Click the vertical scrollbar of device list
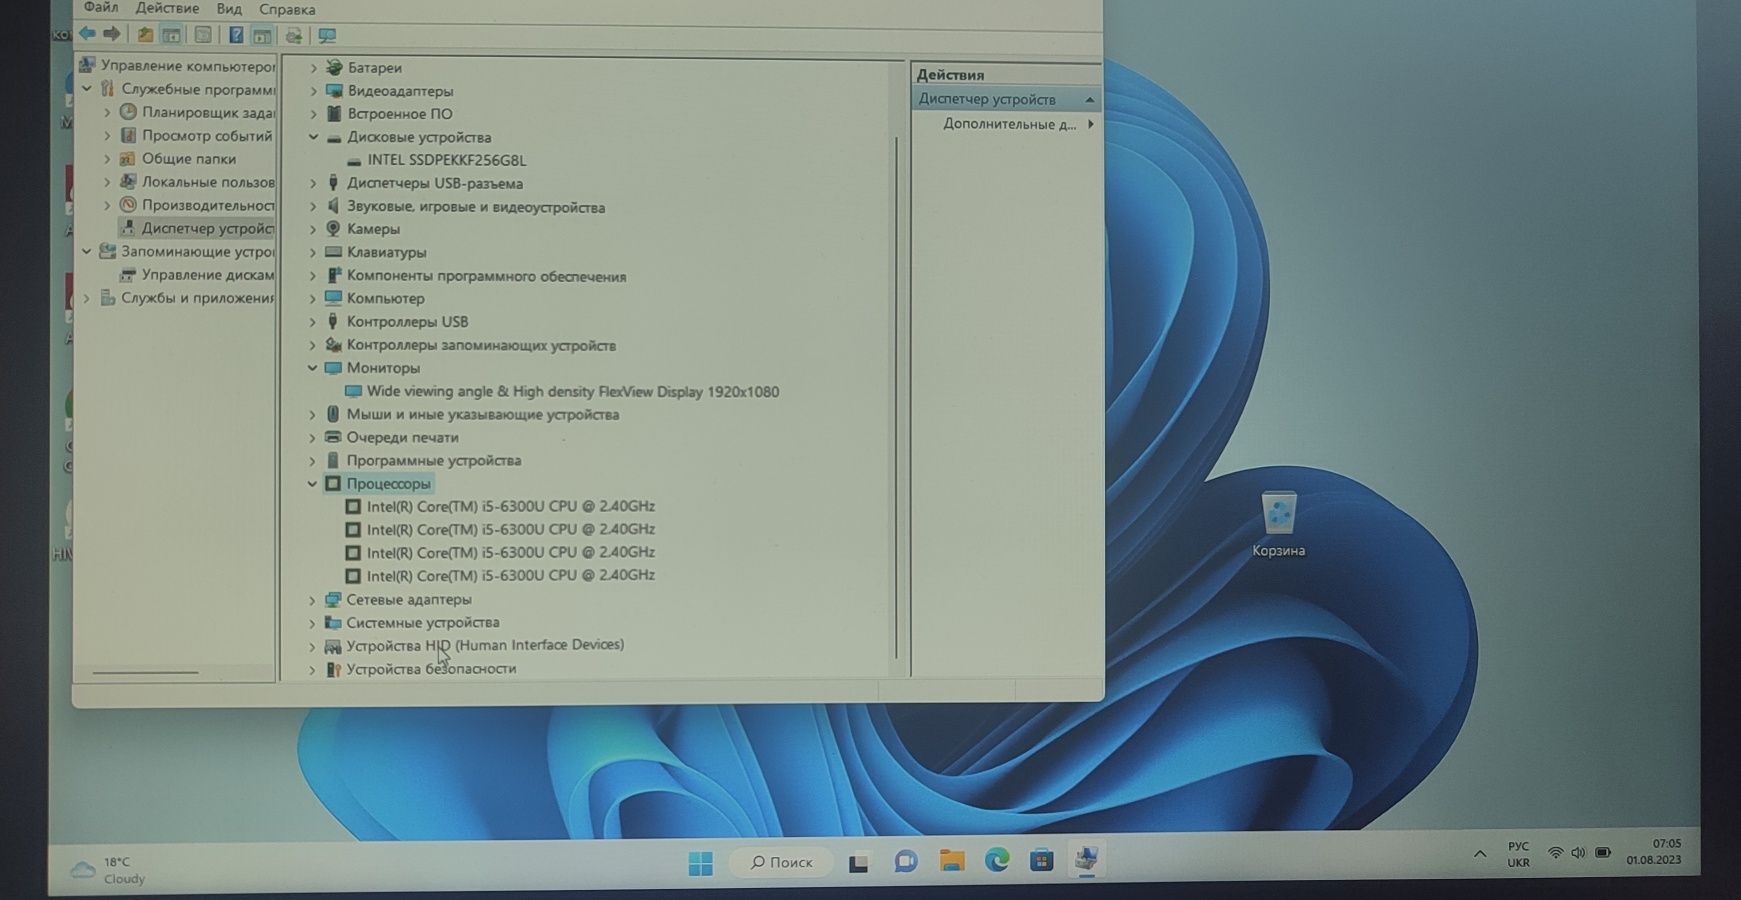The height and width of the screenshot is (900, 1741). point(897,397)
